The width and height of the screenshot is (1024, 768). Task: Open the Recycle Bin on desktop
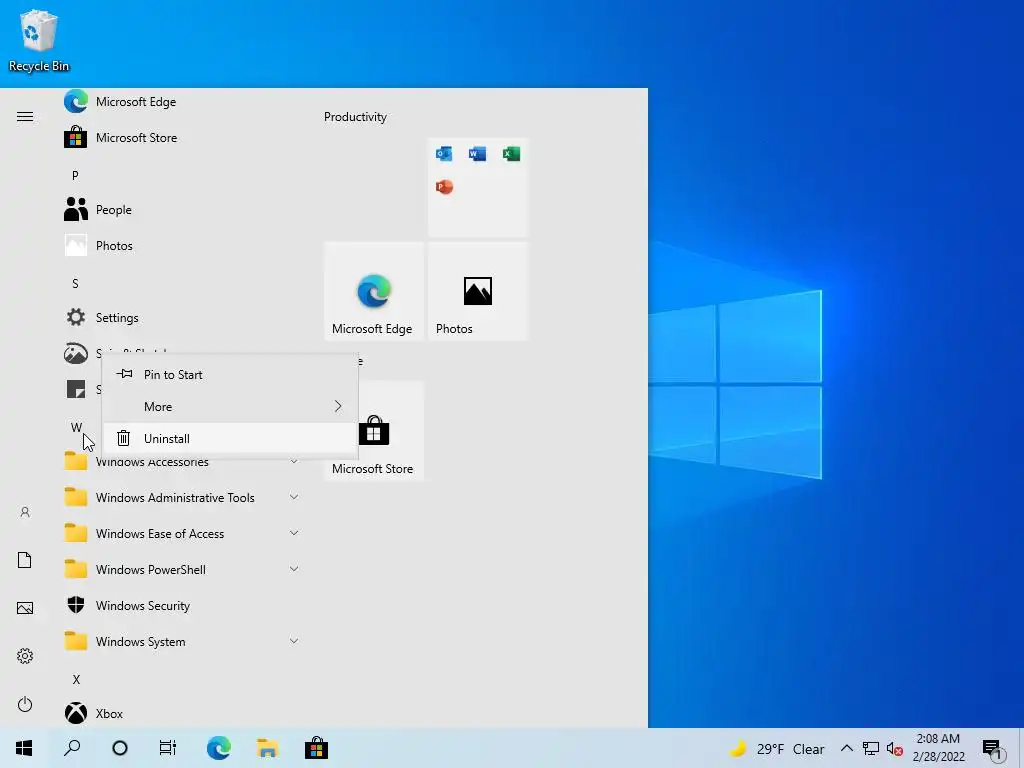point(39,40)
